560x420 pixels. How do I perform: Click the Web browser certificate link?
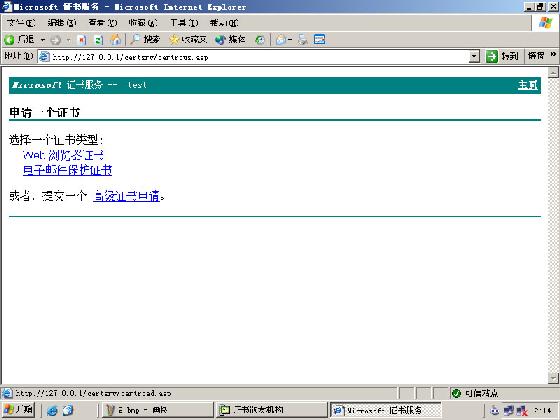coord(63,155)
